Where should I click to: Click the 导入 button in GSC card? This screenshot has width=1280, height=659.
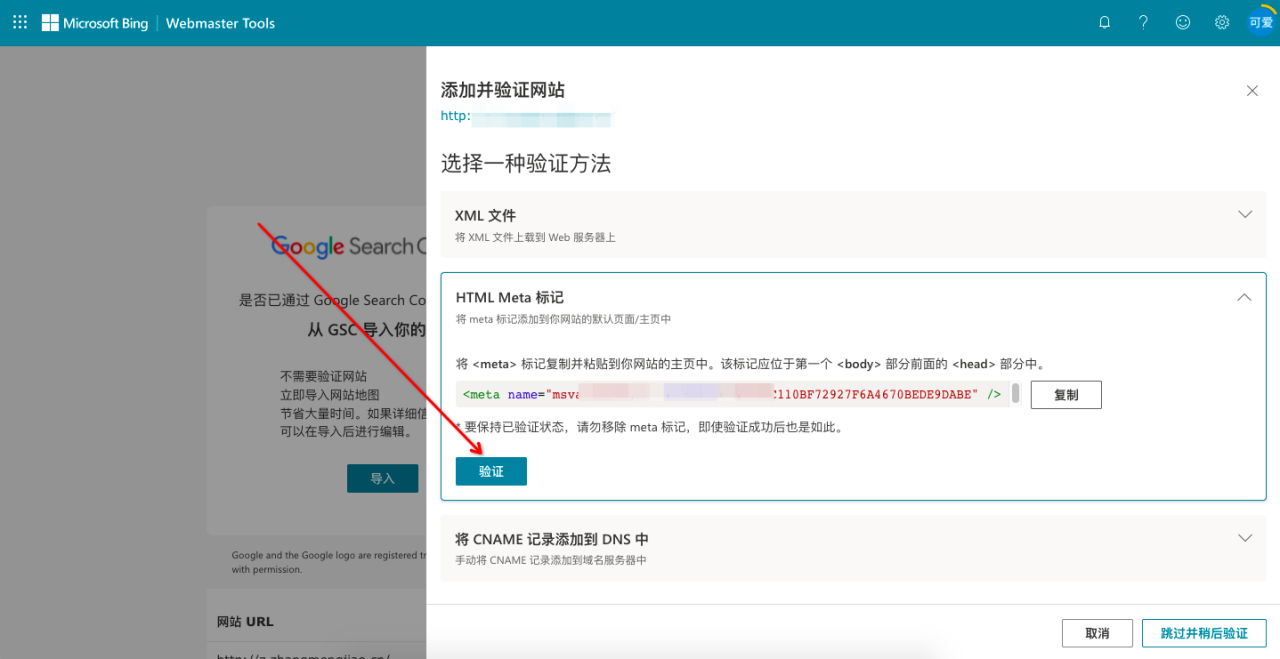click(383, 479)
